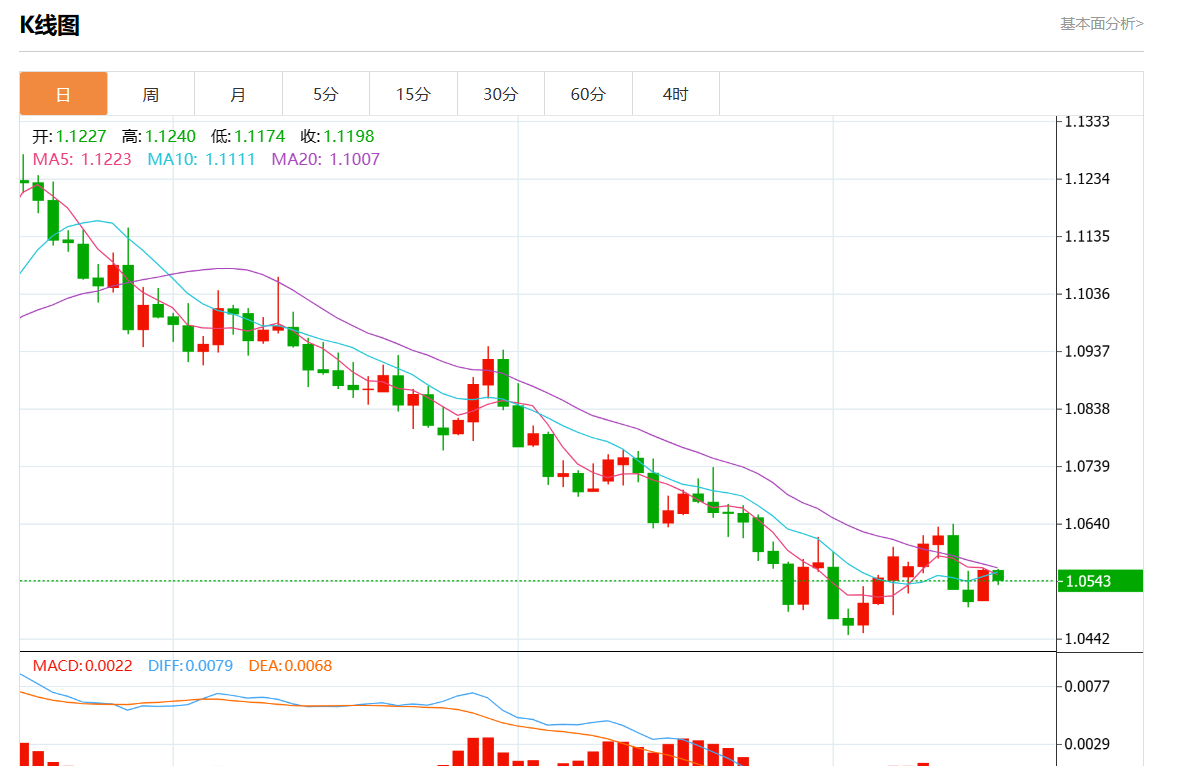Click the MACD:0.0022 indicator label
Viewport: 1181px width, 766px height.
[x=82, y=666]
